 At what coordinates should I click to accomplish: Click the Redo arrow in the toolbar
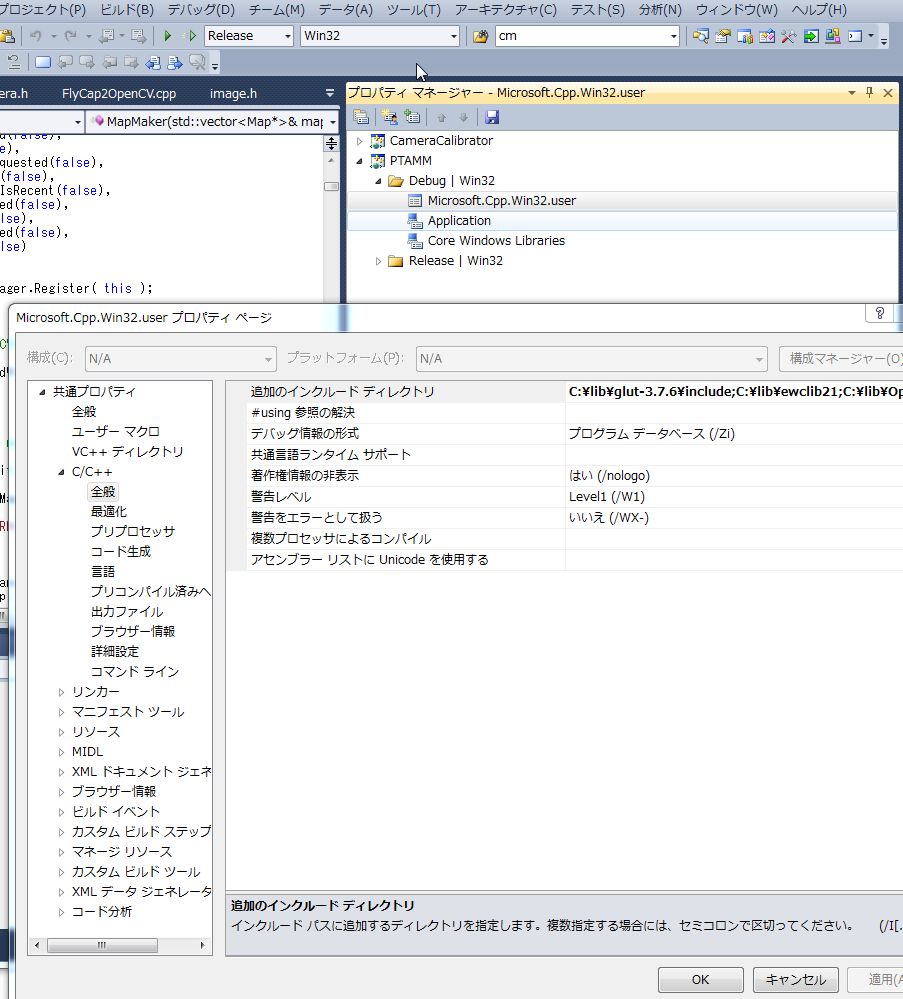(71, 36)
